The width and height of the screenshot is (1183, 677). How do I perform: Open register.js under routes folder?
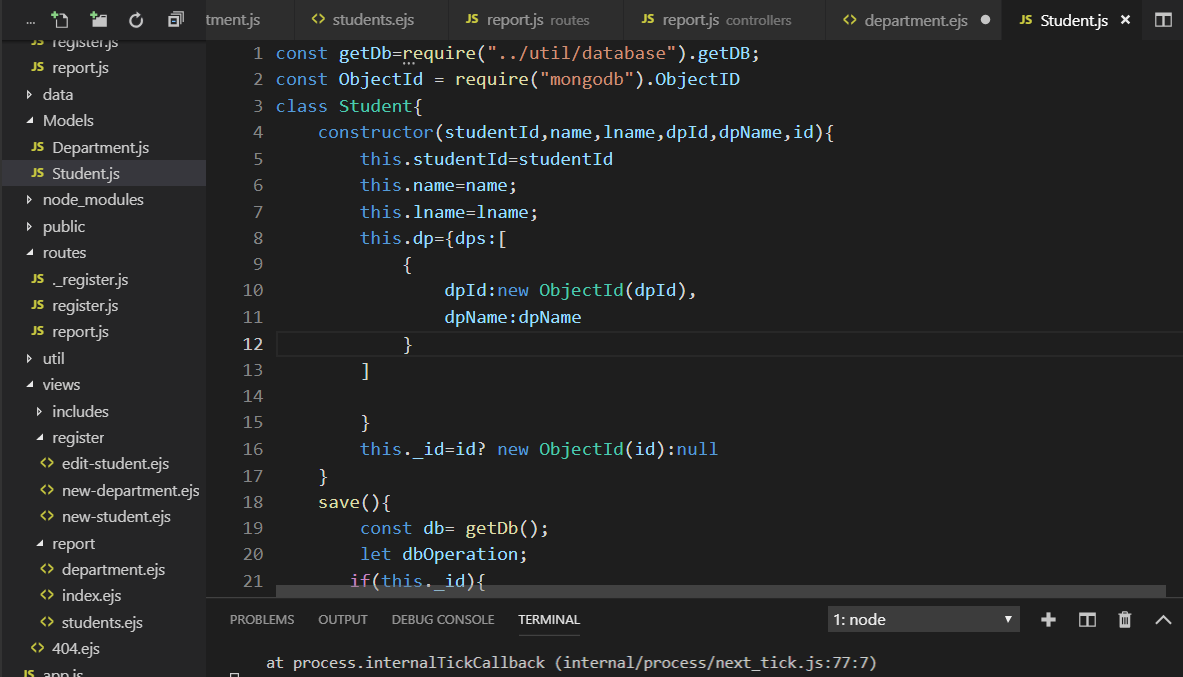pyautogui.click(x=103, y=306)
